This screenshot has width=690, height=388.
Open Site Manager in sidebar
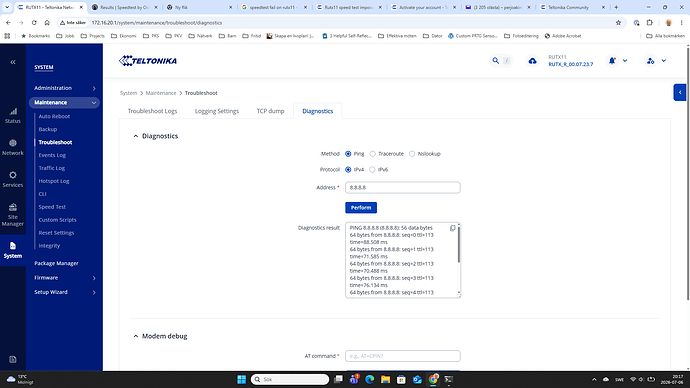13,215
